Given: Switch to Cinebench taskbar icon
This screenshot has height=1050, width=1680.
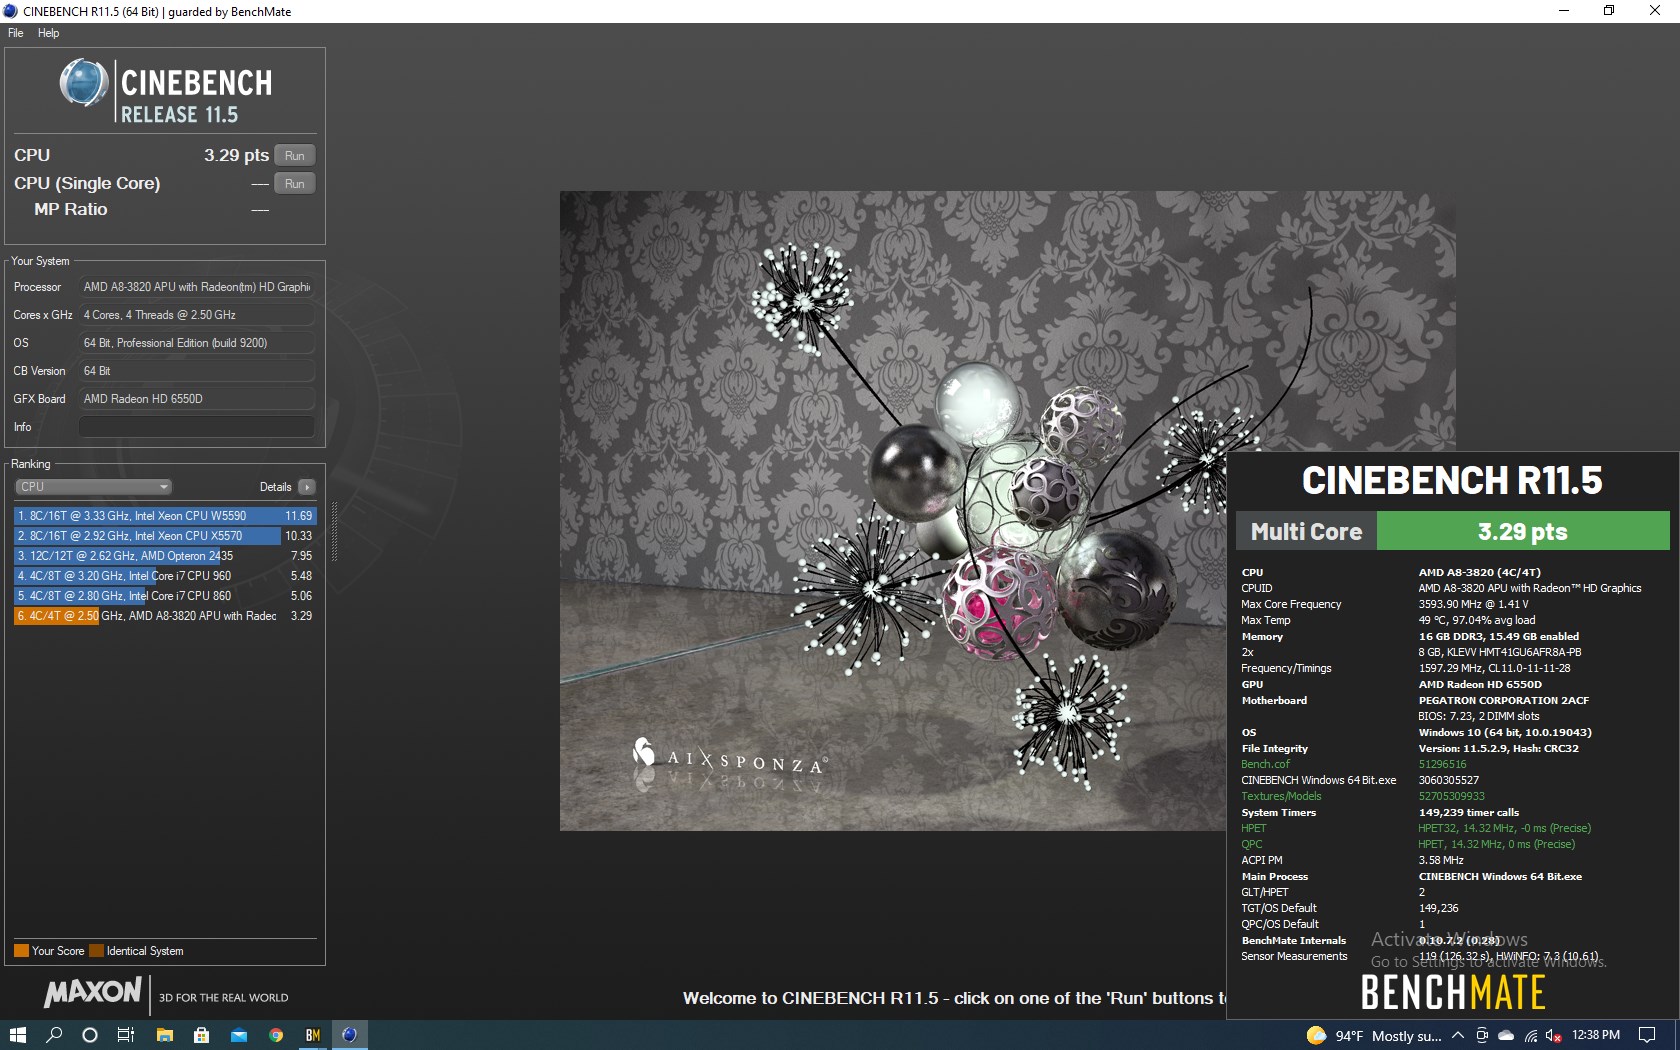Looking at the screenshot, I should tap(349, 1035).
